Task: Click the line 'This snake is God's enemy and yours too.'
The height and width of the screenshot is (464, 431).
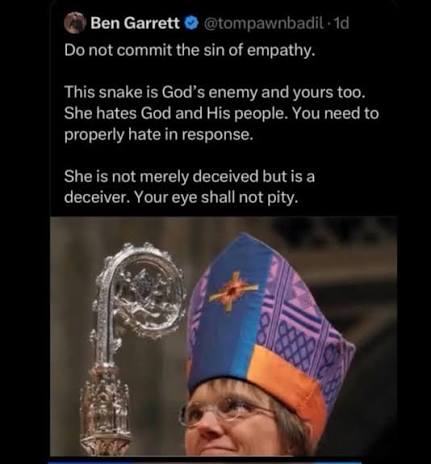Action: pos(215,92)
